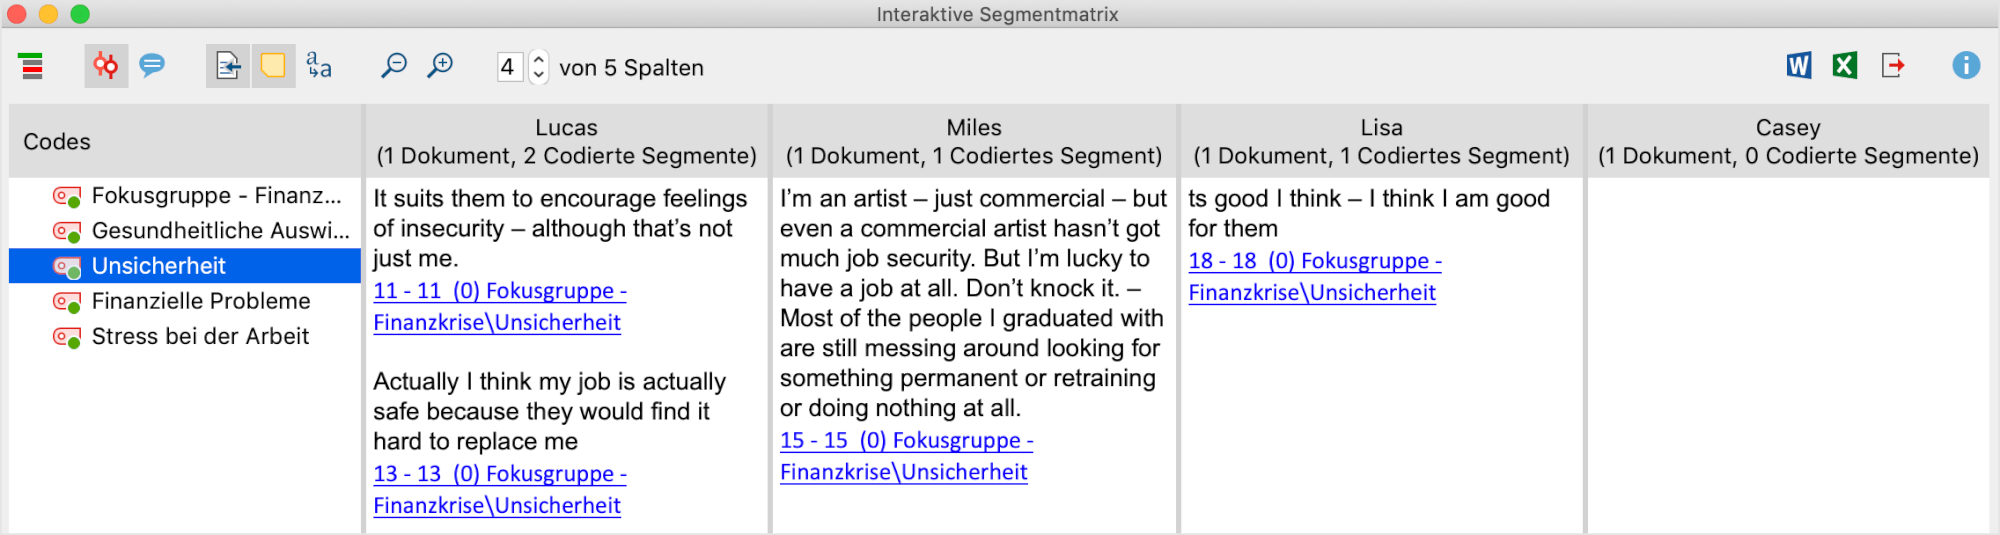The image size is (2000, 535).
Task: Click the text replace 'a→a' icon
Action: click(x=319, y=66)
